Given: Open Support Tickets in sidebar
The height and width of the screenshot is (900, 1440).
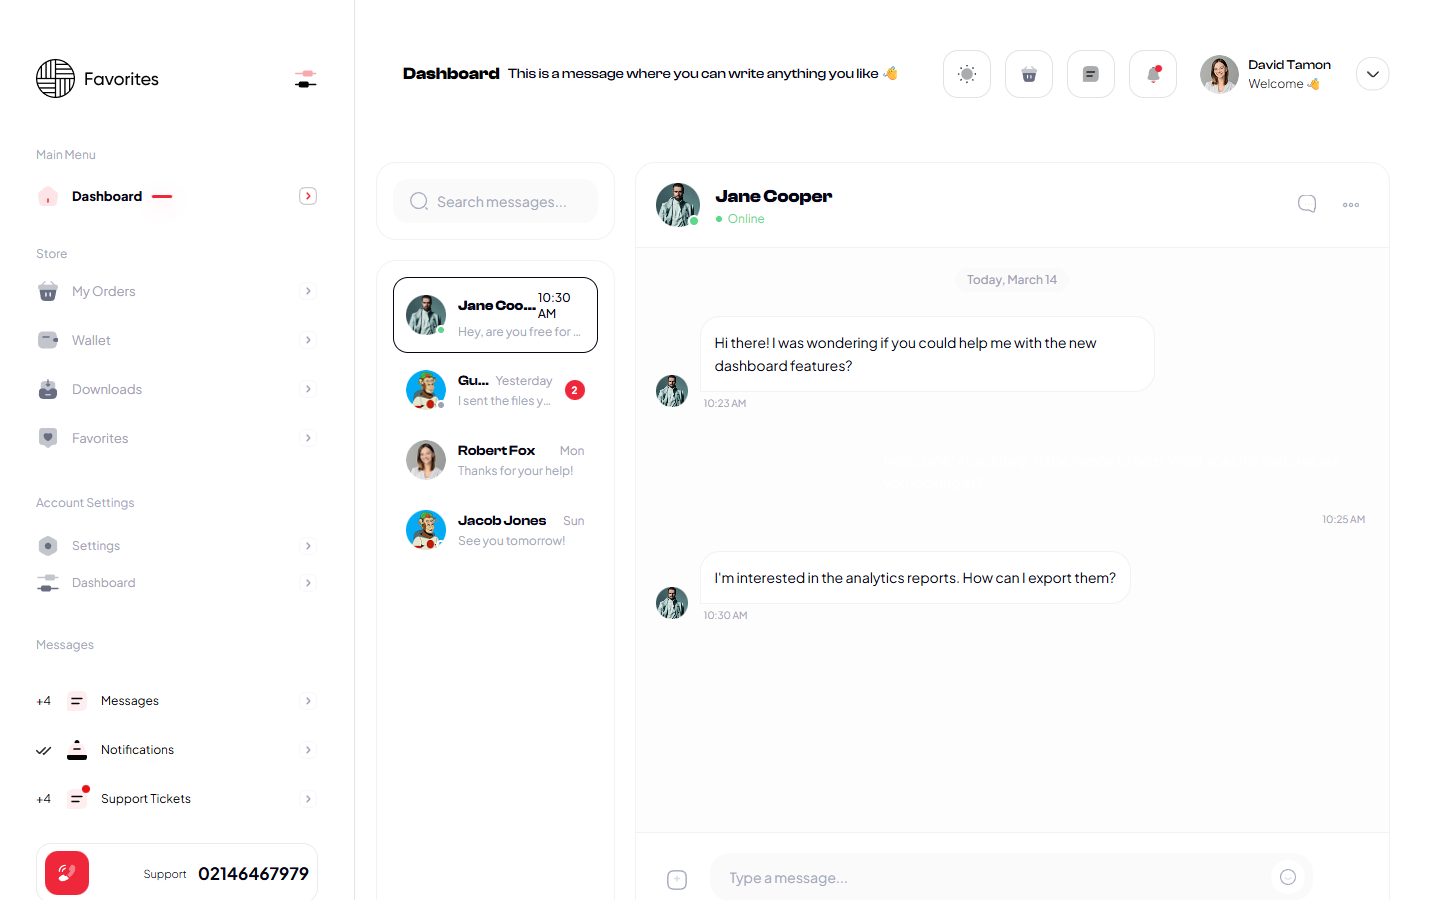Looking at the screenshot, I should click(x=146, y=799).
